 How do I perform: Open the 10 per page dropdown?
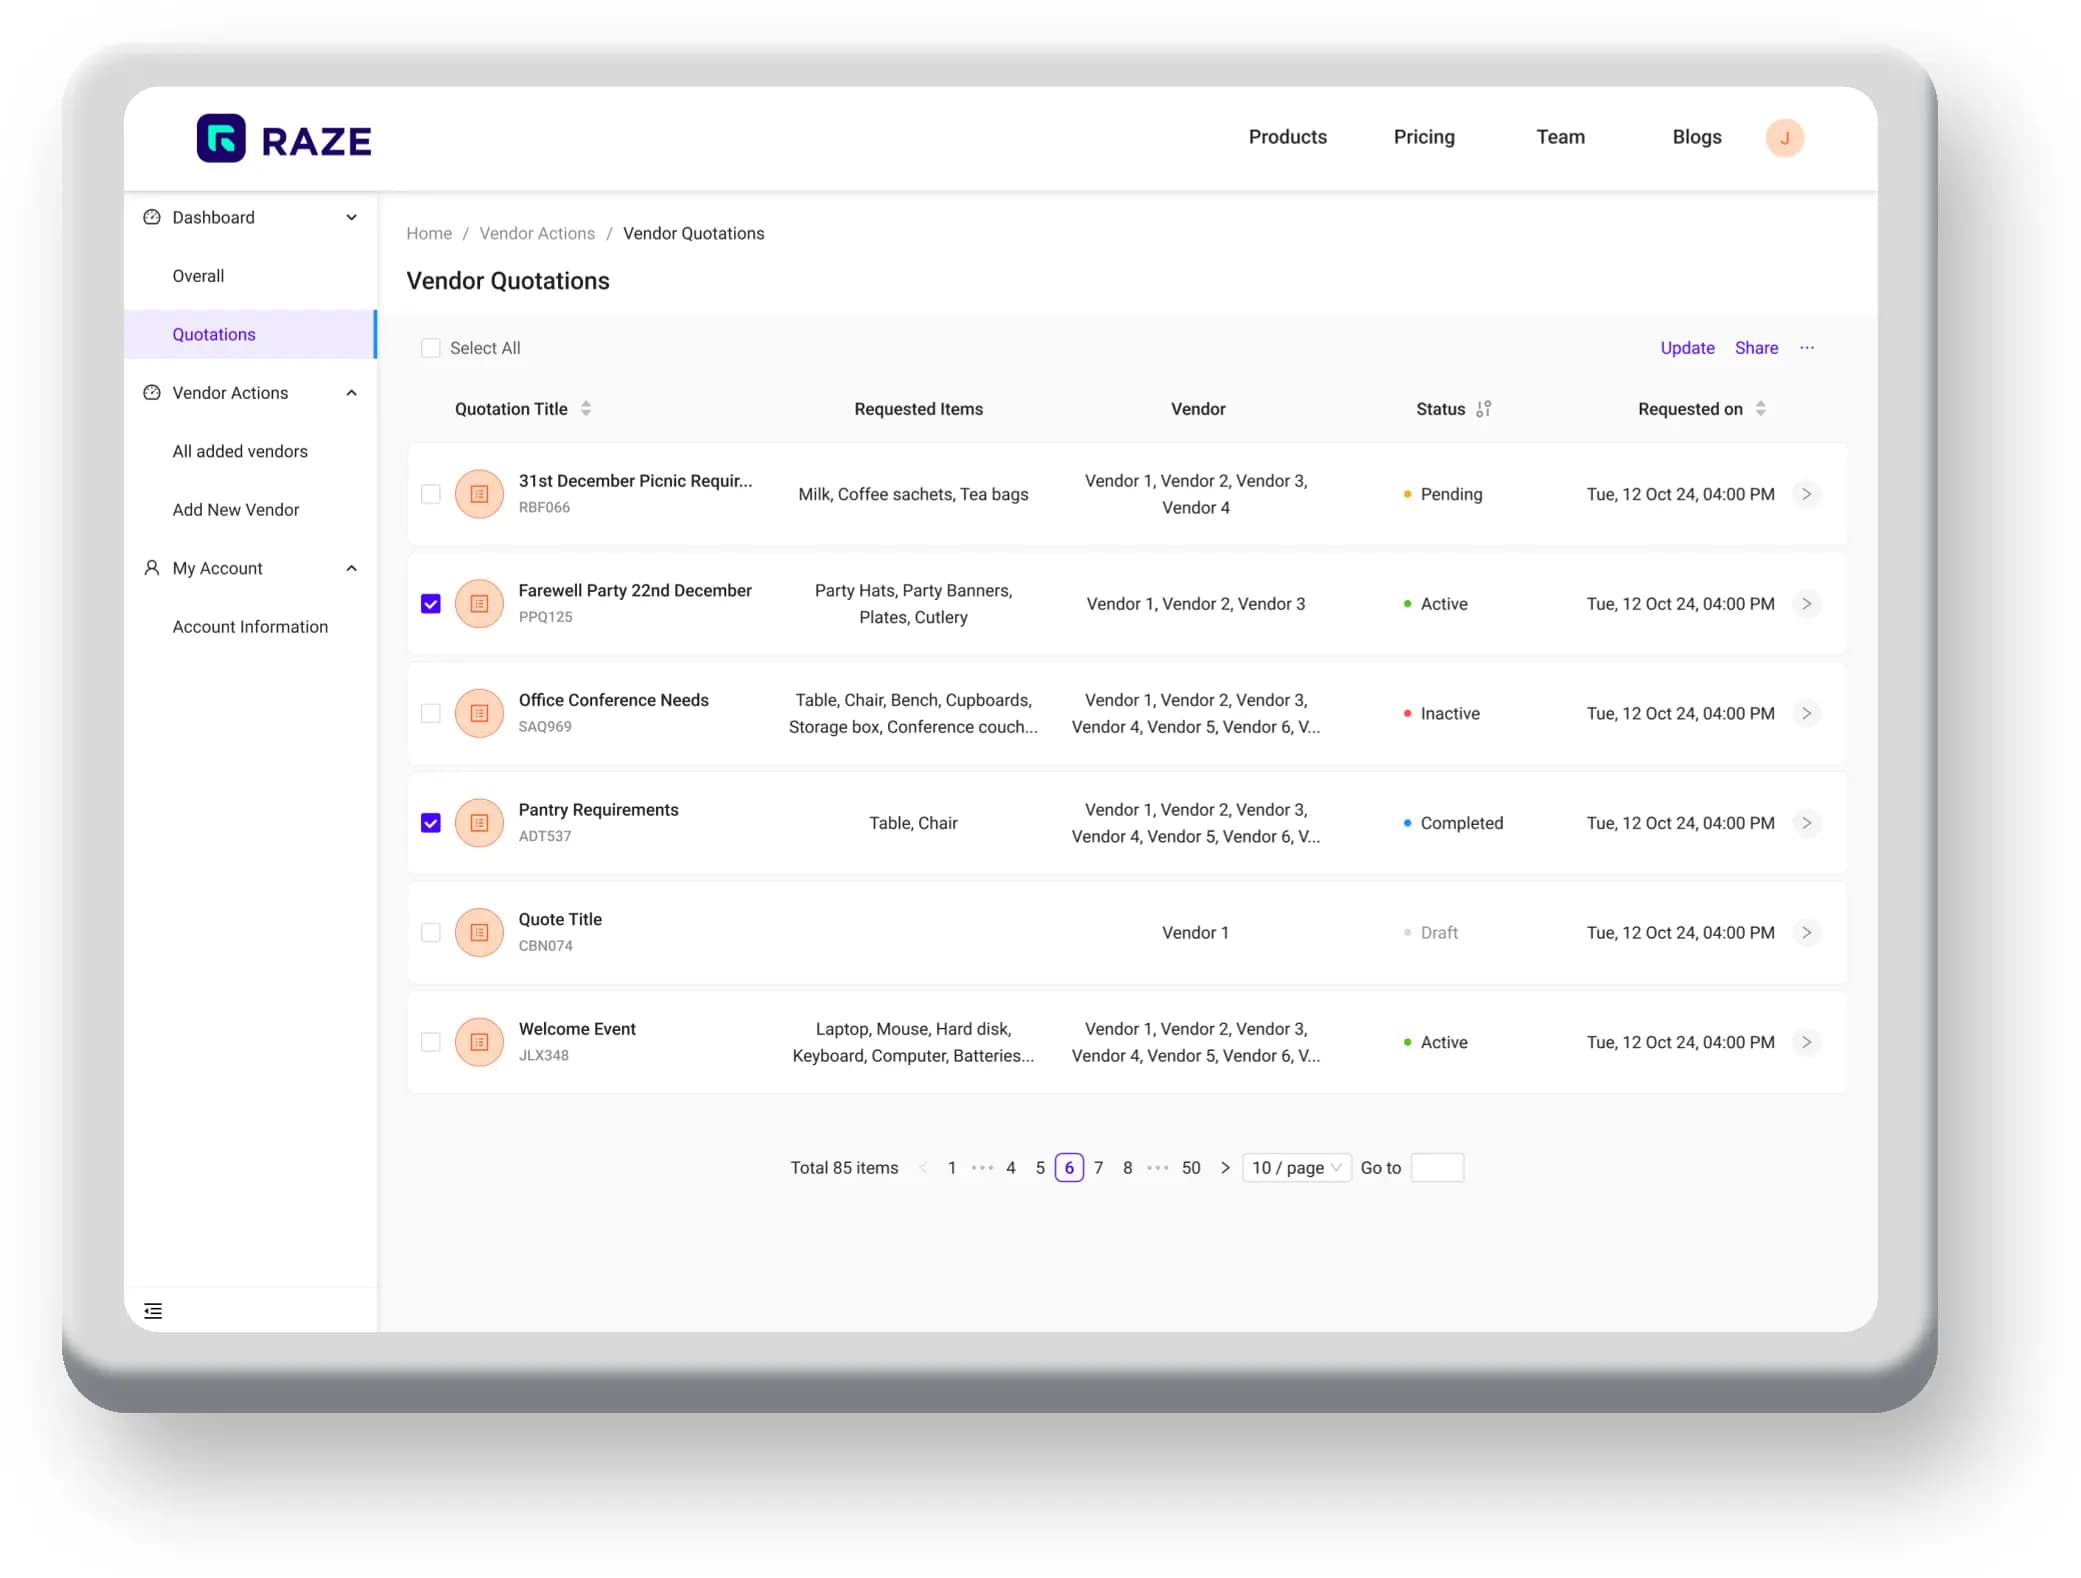(1299, 1167)
